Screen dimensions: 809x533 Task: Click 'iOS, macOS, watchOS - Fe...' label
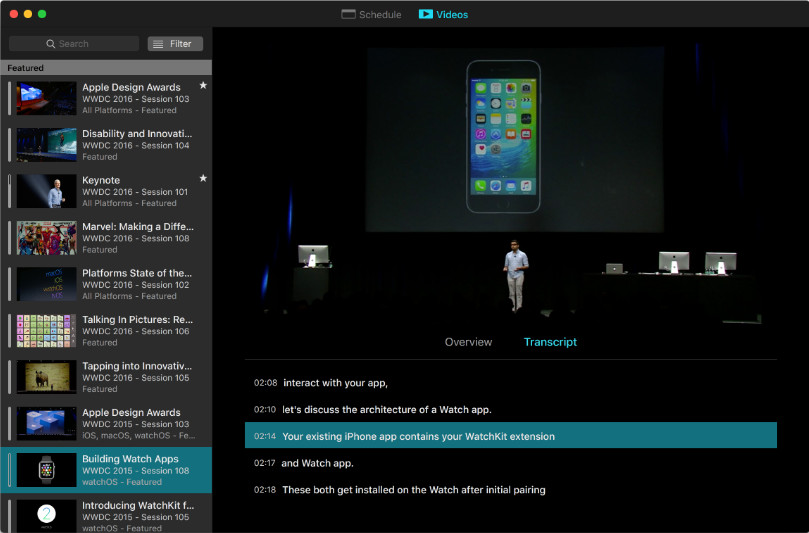click(x=139, y=435)
